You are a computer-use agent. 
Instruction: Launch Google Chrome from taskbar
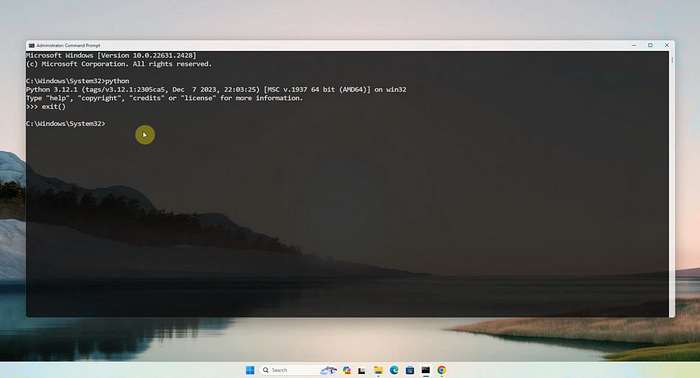pos(442,370)
